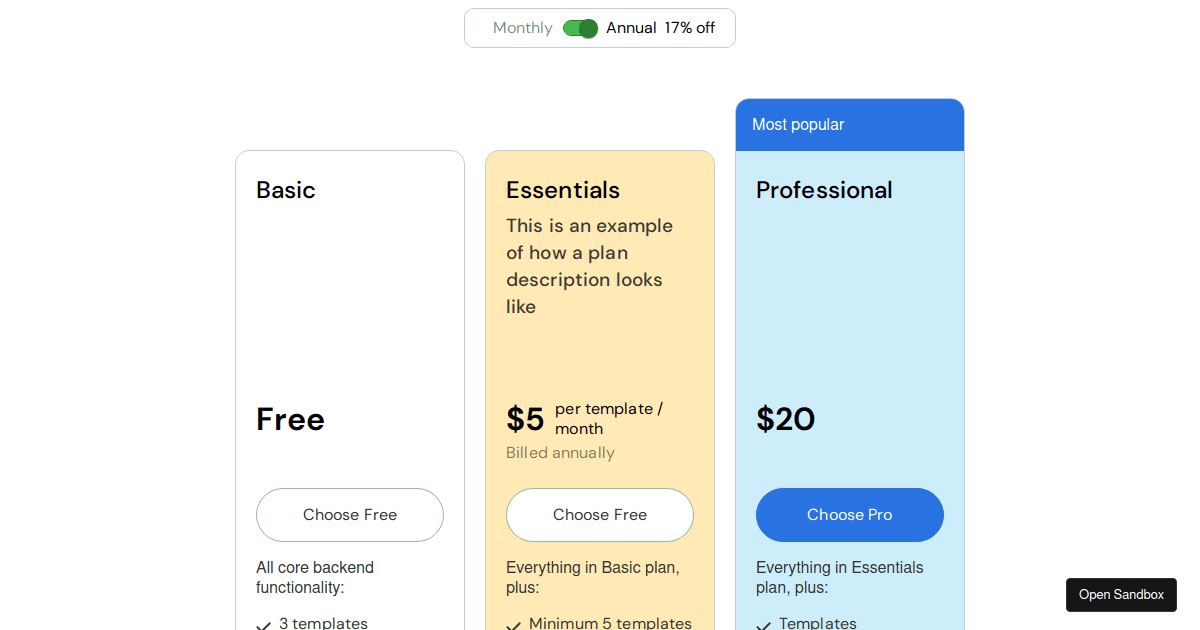Click the $20 price on Professional plan
This screenshot has width=1200, height=630.
tap(786, 419)
